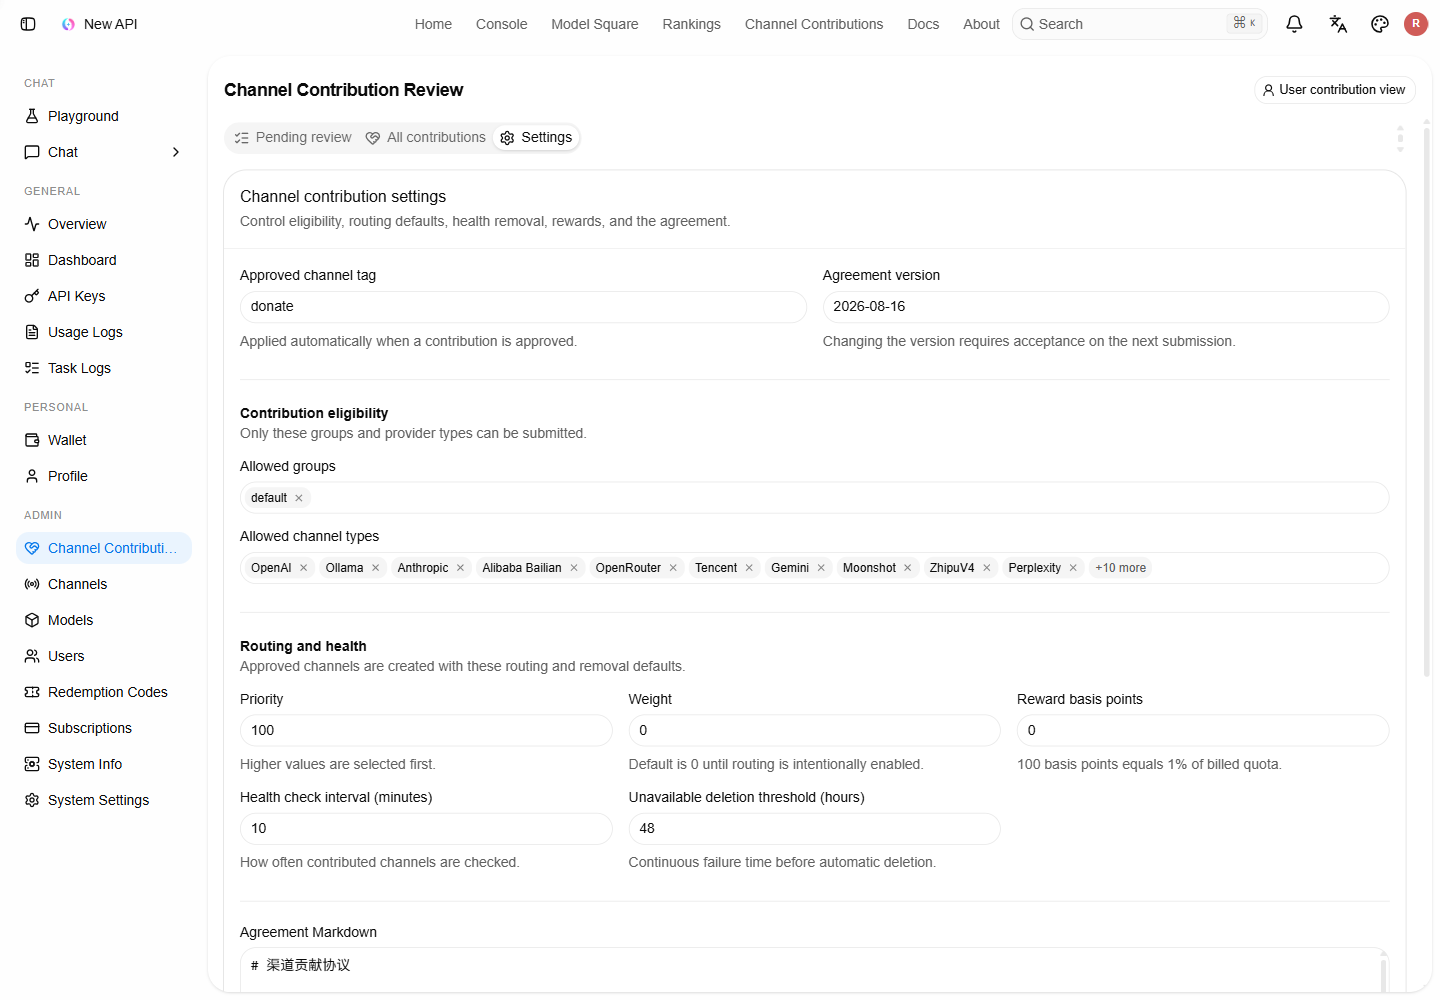Click the Agreement Markdown scrollbar
Image resolution: width=1440 pixels, height=1000 pixels.
pos(1384,972)
